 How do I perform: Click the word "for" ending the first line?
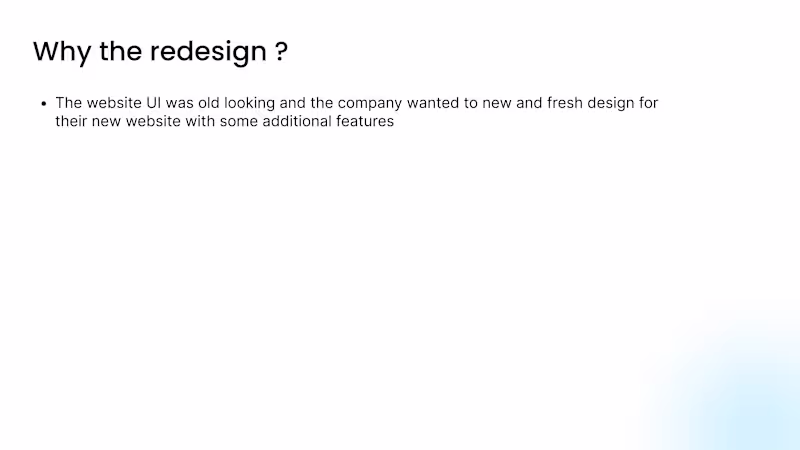650,103
